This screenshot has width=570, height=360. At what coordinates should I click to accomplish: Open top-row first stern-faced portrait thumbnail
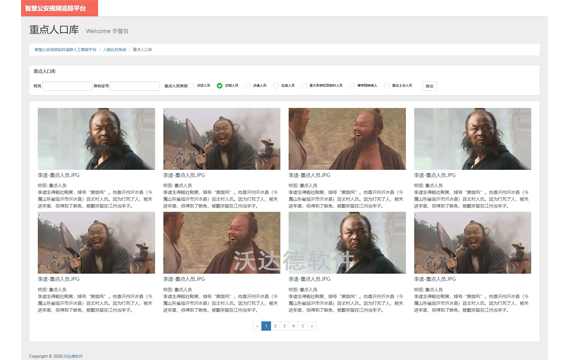click(96, 139)
